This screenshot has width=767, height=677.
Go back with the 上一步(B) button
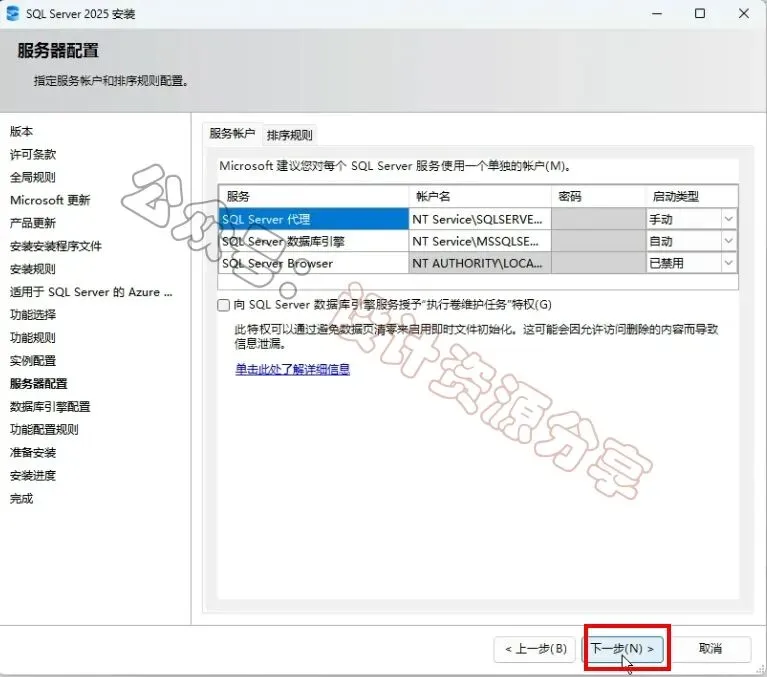tap(535, 649)
